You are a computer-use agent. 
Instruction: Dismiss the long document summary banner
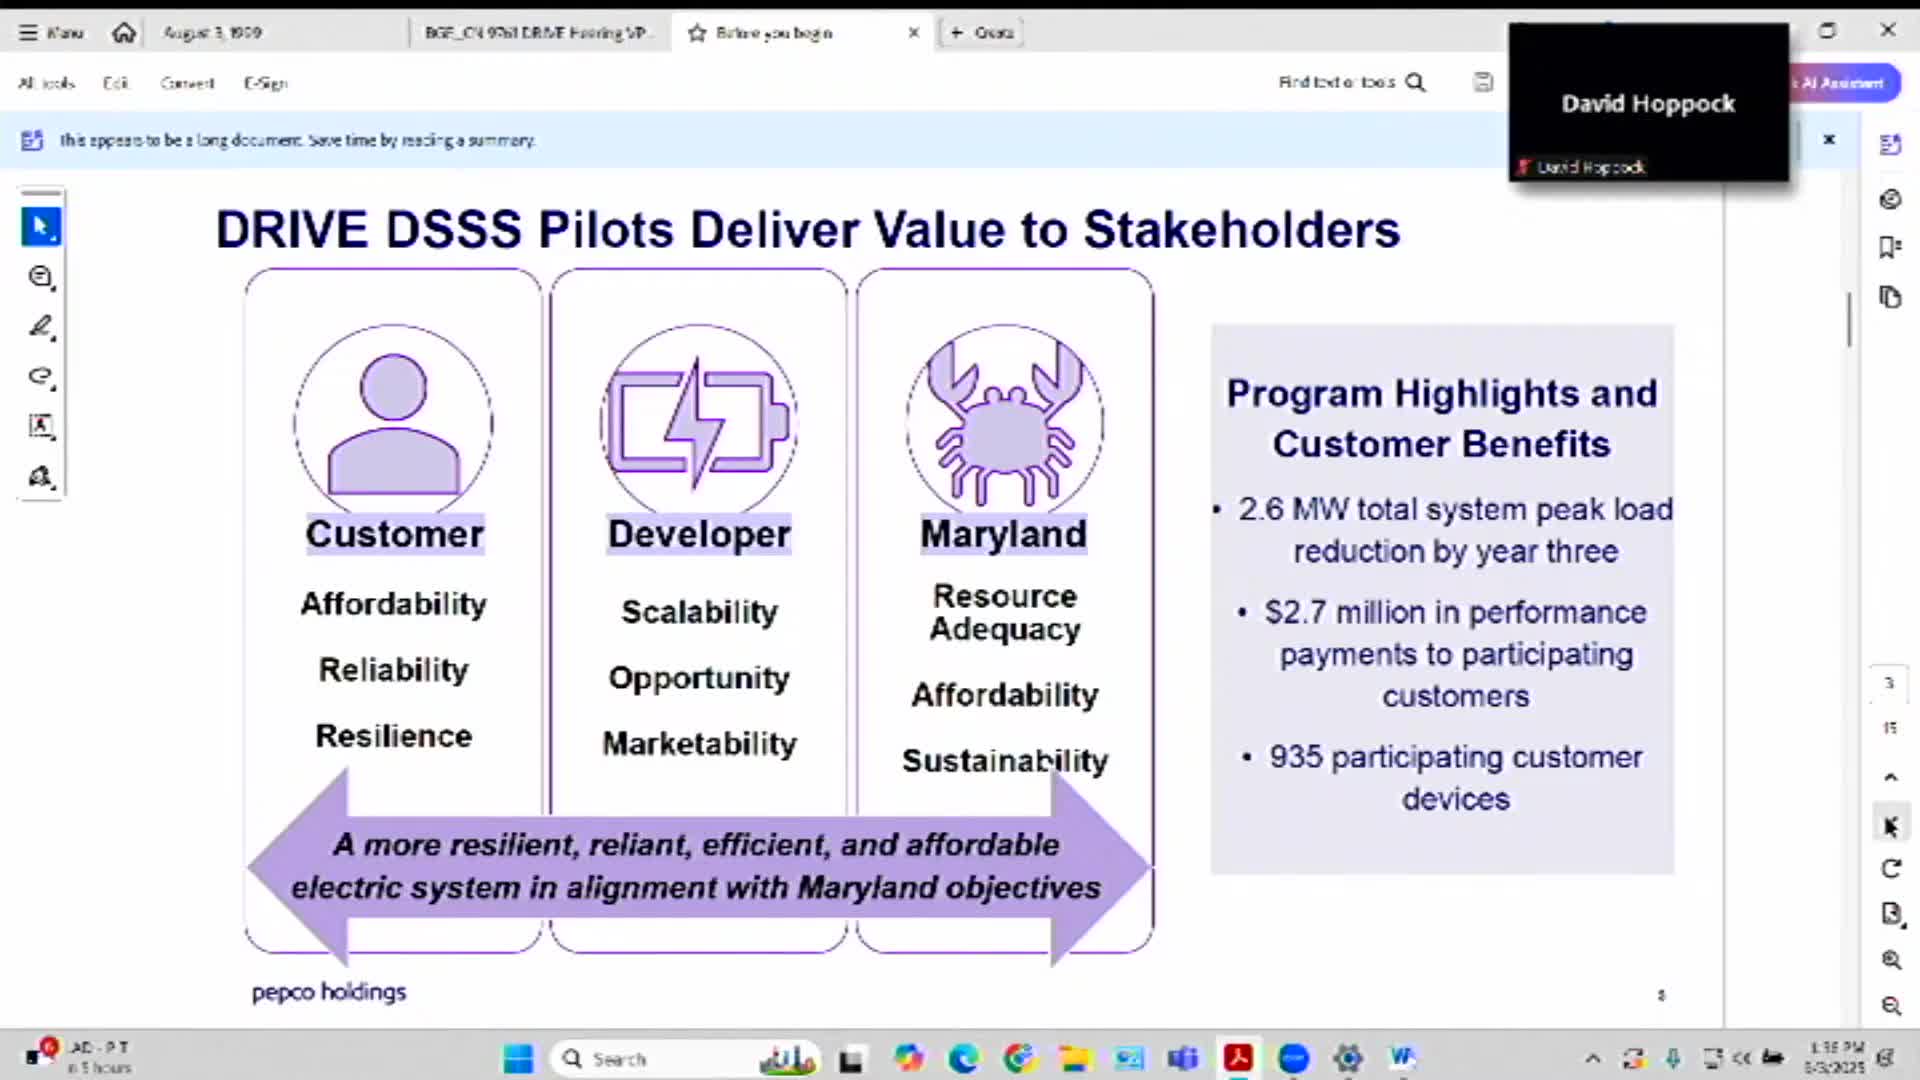click(1828, 140)
